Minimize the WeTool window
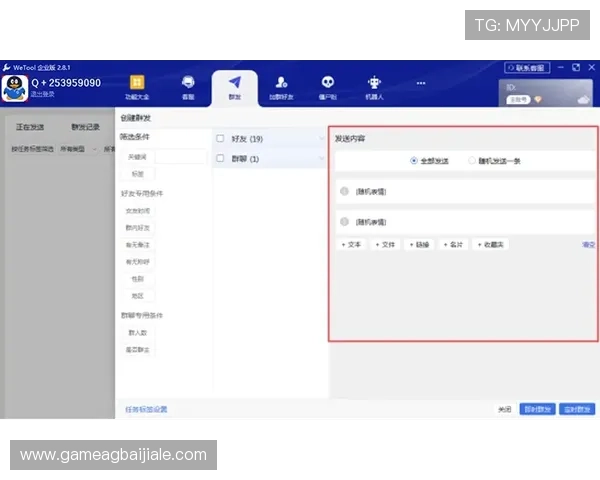 point(561,67)
